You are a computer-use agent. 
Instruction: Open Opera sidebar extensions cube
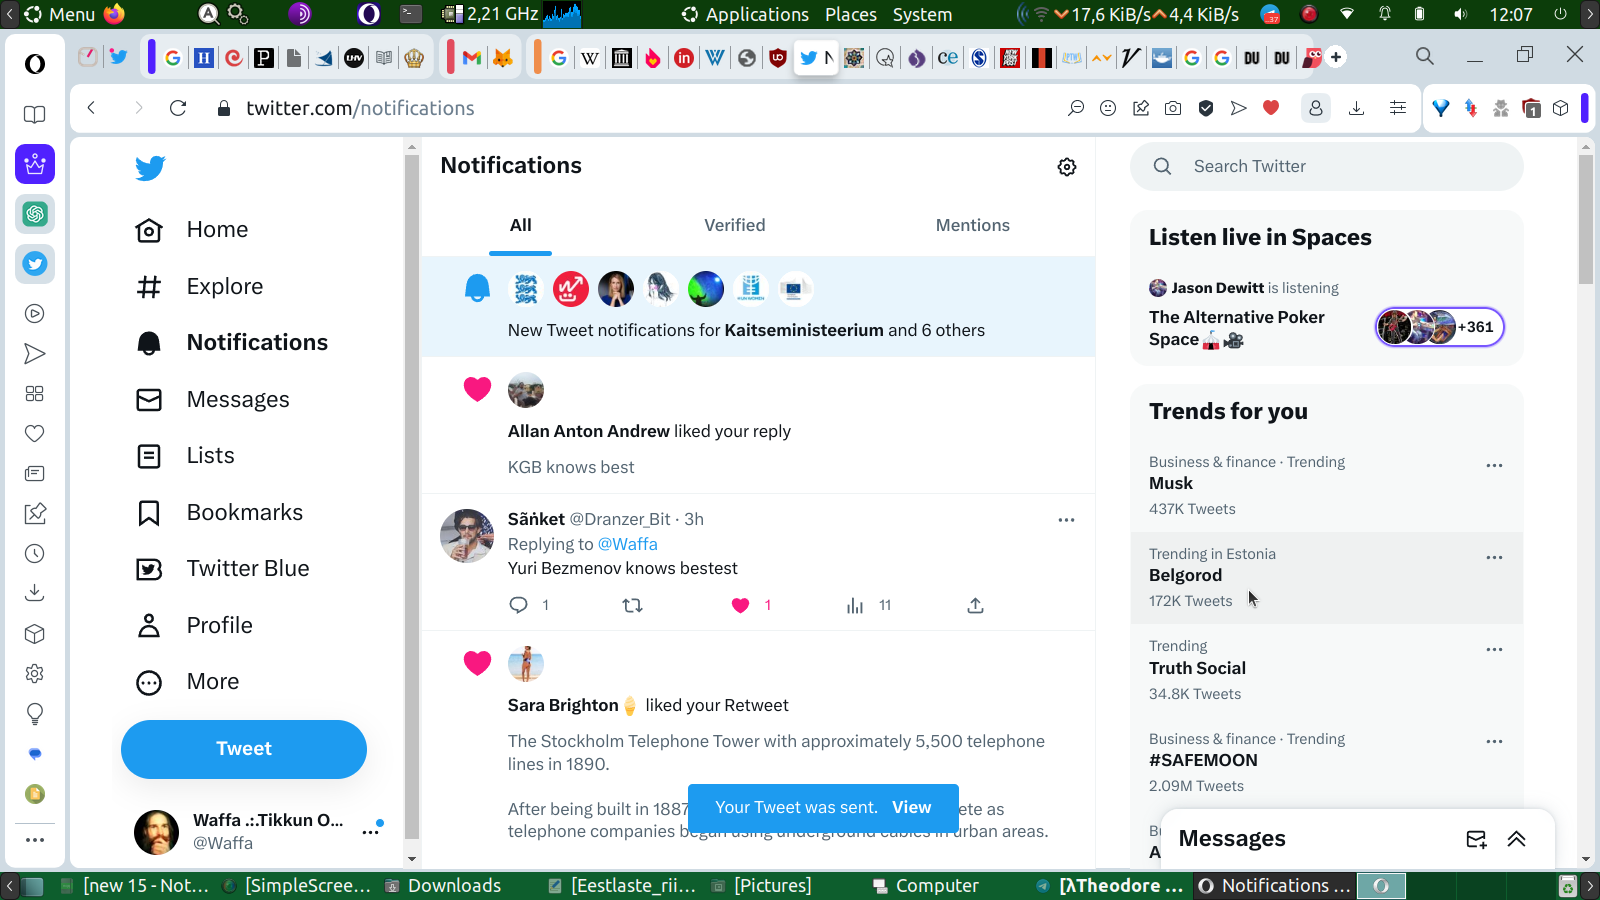(x=35, y=634)
